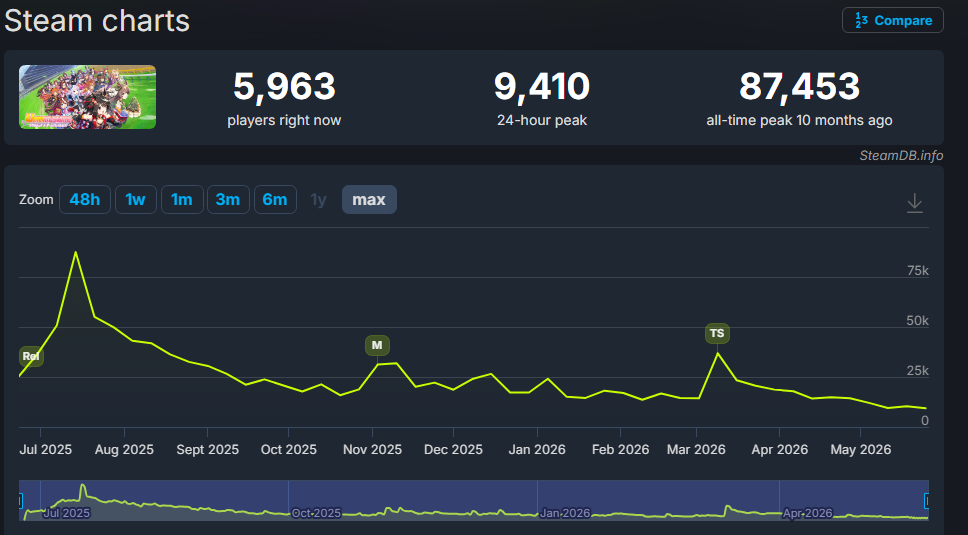The image size is (968, 535).
Task: Click the left navigator range handle
Action: point(20,500)
